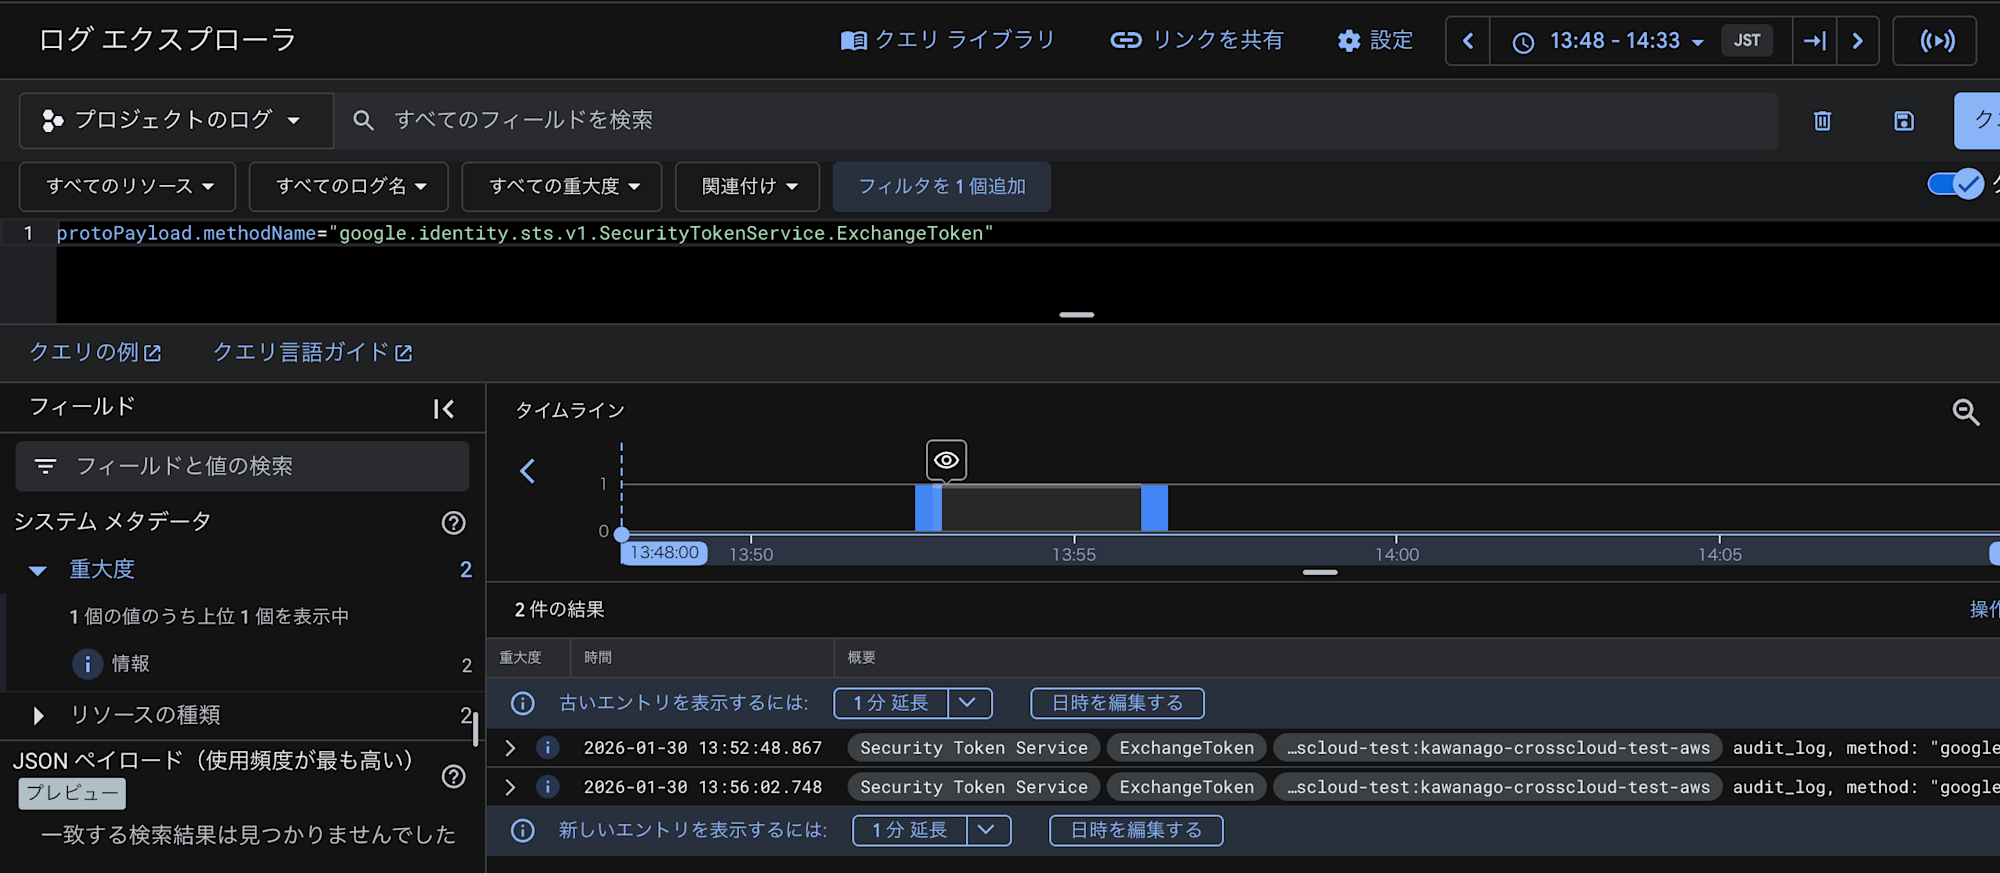Click the right blue timeline bar
Image resolution: width=2000 pixels, height=873 pixels.
click(x=1154, y=508)
